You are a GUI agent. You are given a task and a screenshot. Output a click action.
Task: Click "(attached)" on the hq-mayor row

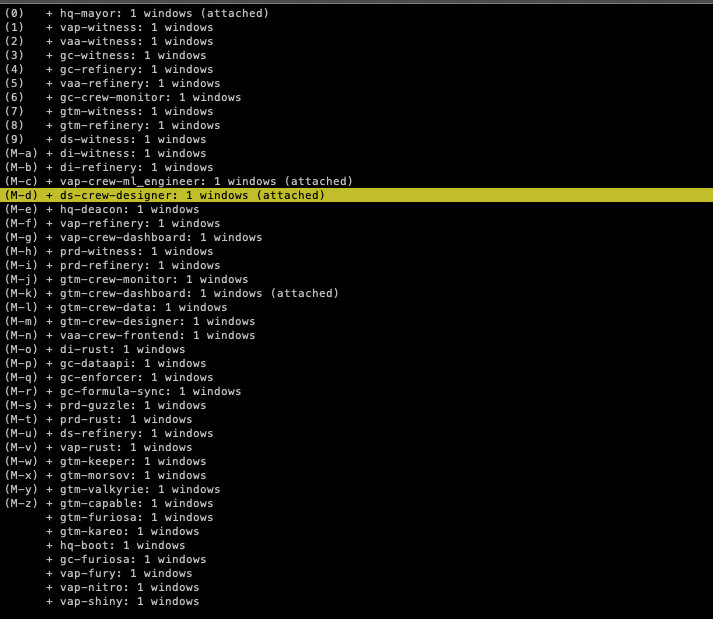(235, 14)
